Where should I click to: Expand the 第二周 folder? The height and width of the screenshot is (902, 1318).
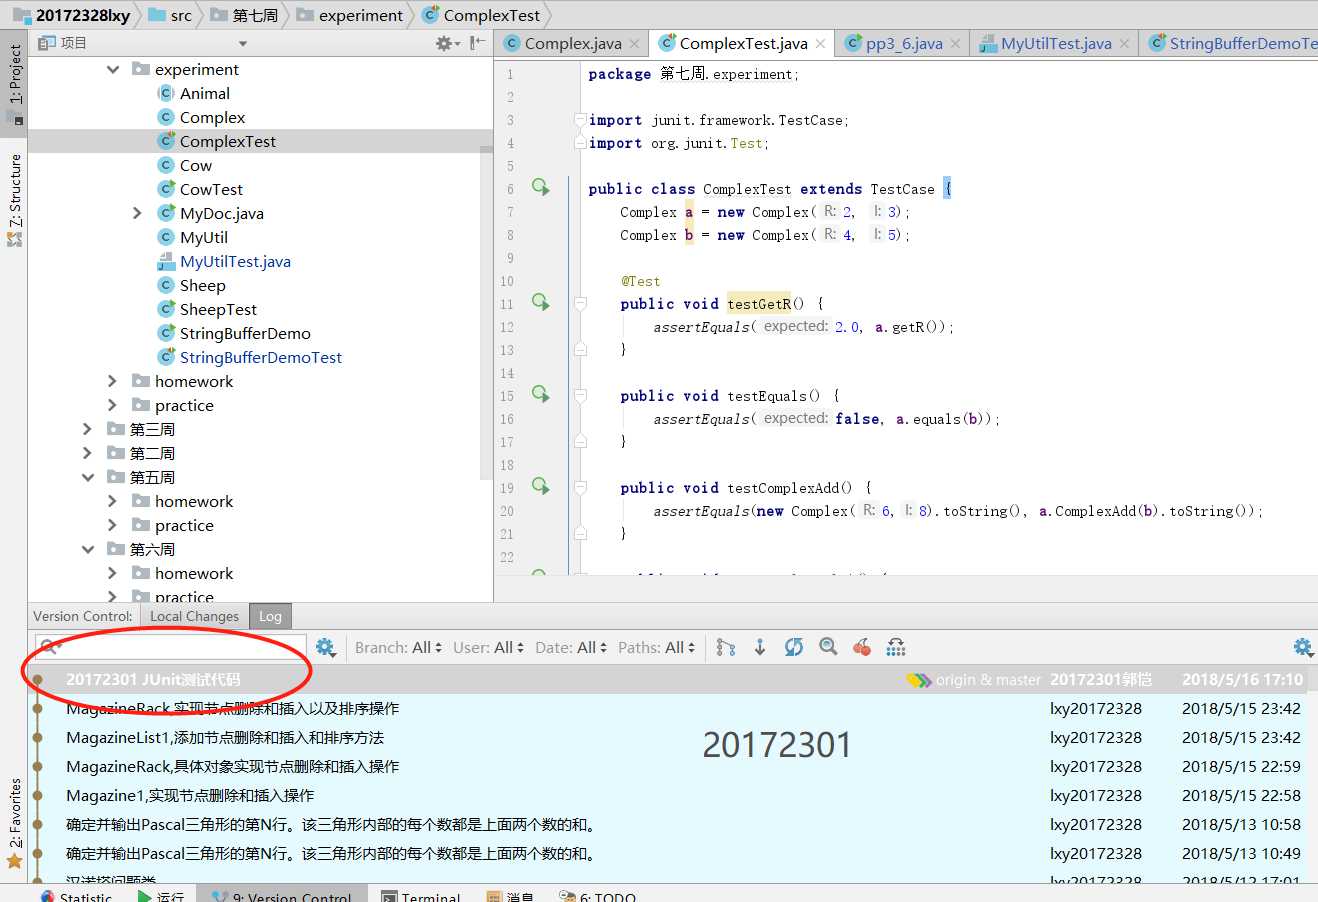coord(88,453)
